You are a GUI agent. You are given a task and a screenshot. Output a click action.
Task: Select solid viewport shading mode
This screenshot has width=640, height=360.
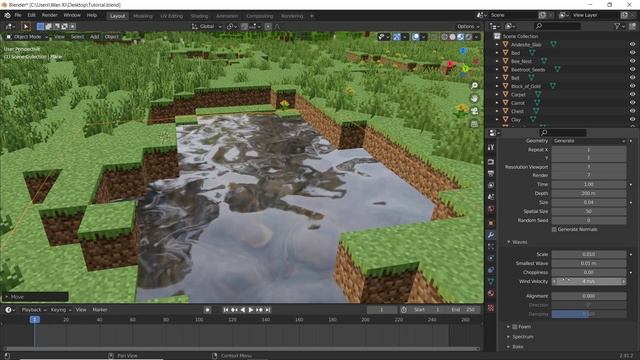[x=452, y=37]
